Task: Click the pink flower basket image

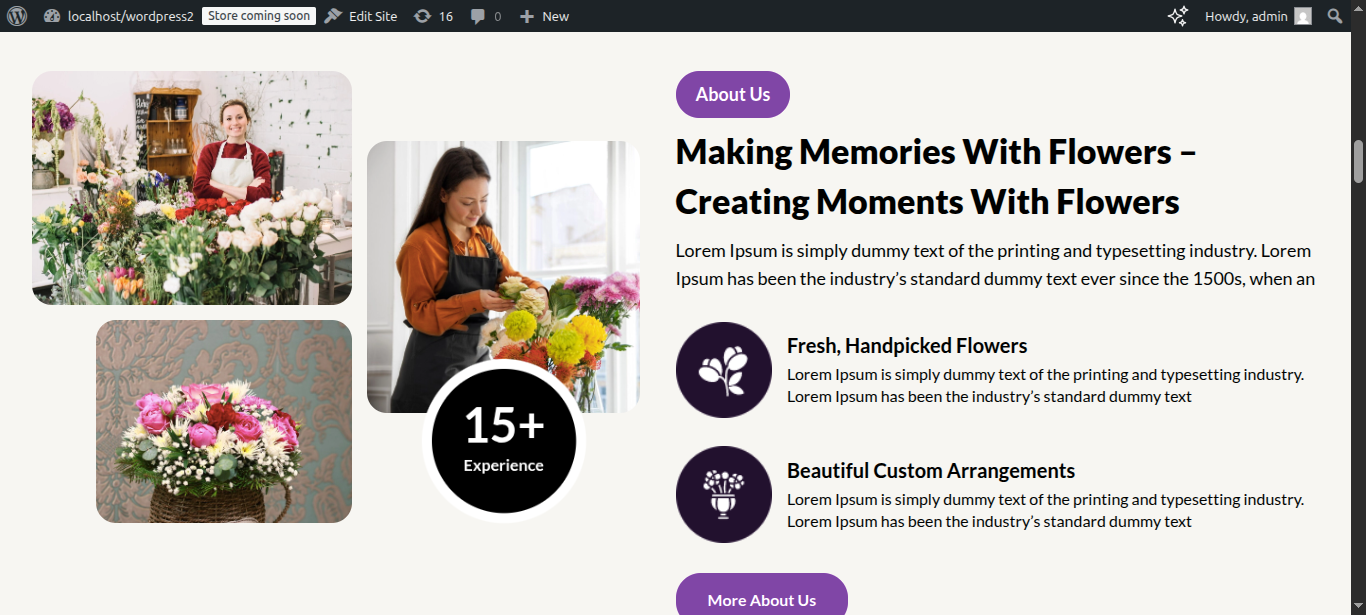Action: [224, 421]
